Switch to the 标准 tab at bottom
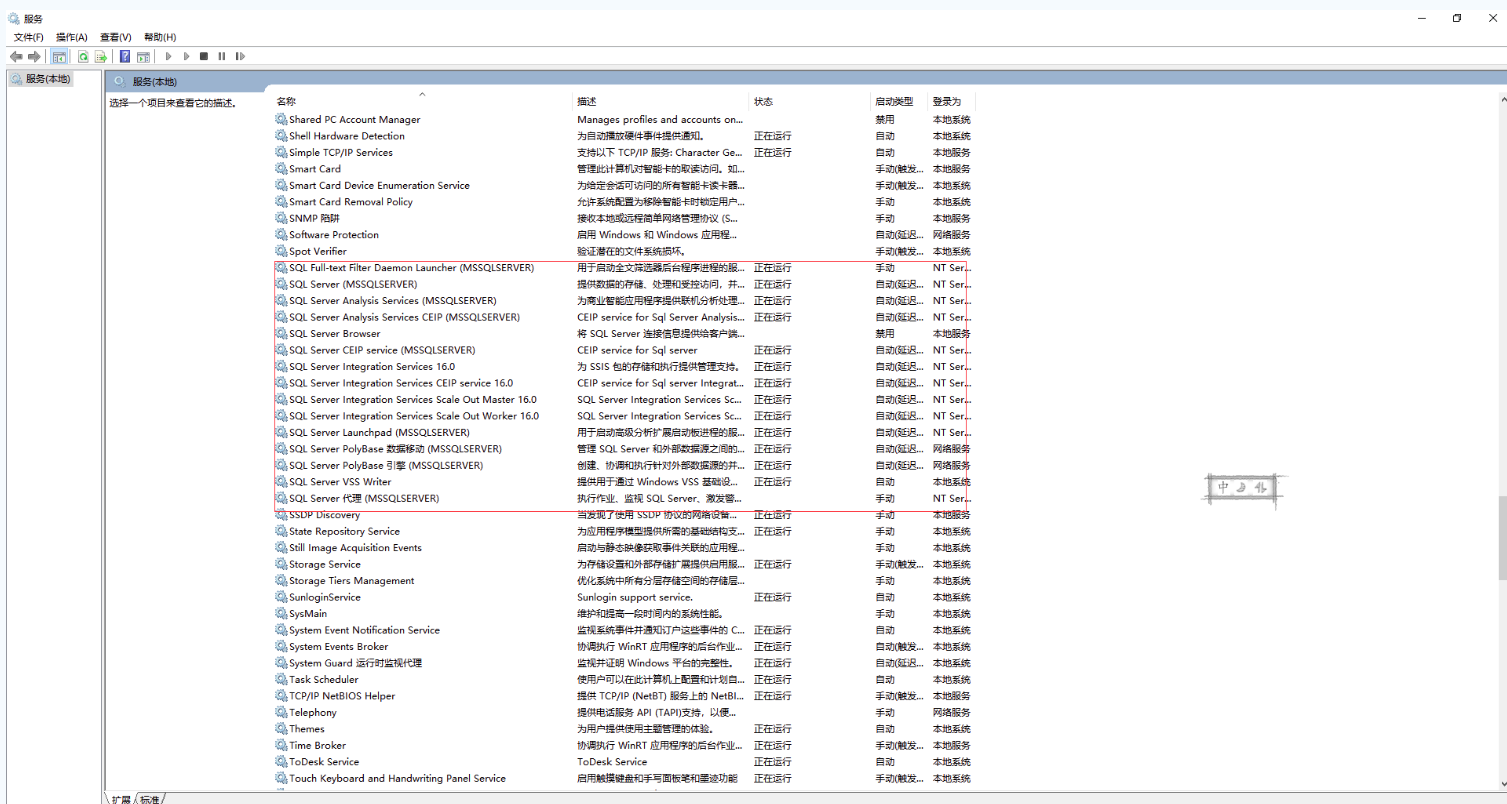This screenshot has width=1507, height=804. point(149,799)
